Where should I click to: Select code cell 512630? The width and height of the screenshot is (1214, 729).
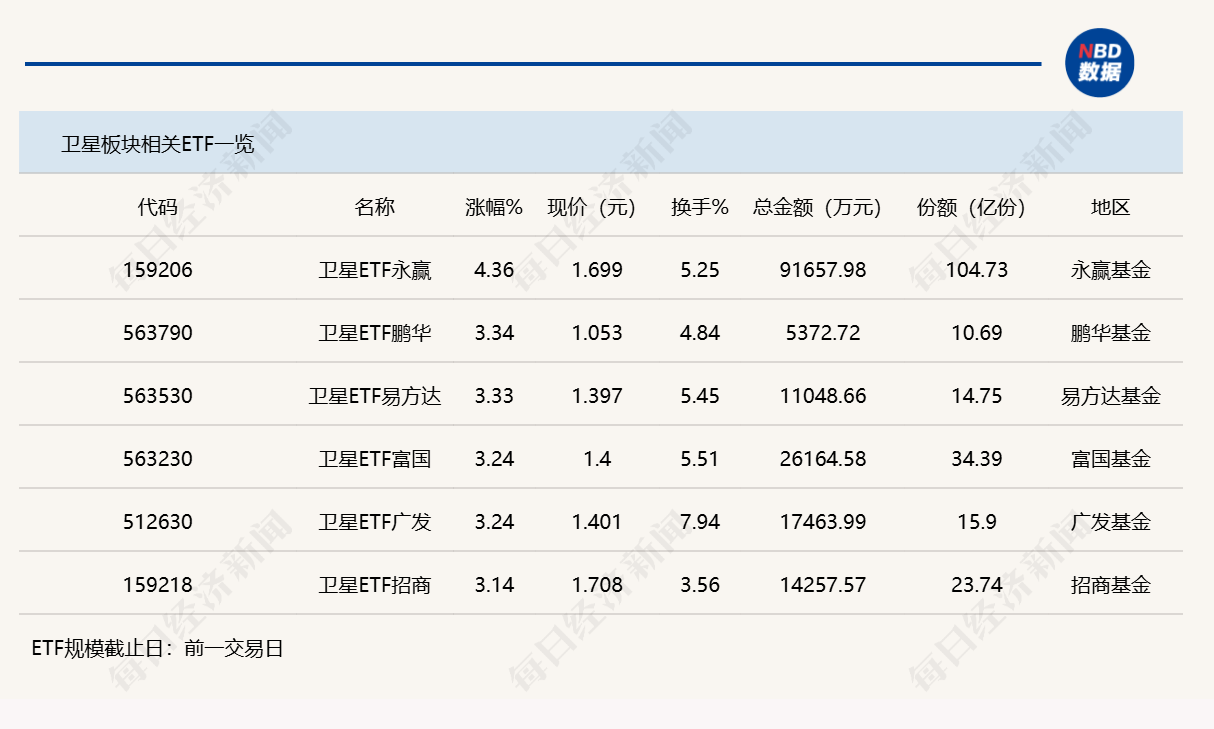(x=158, y=522)
